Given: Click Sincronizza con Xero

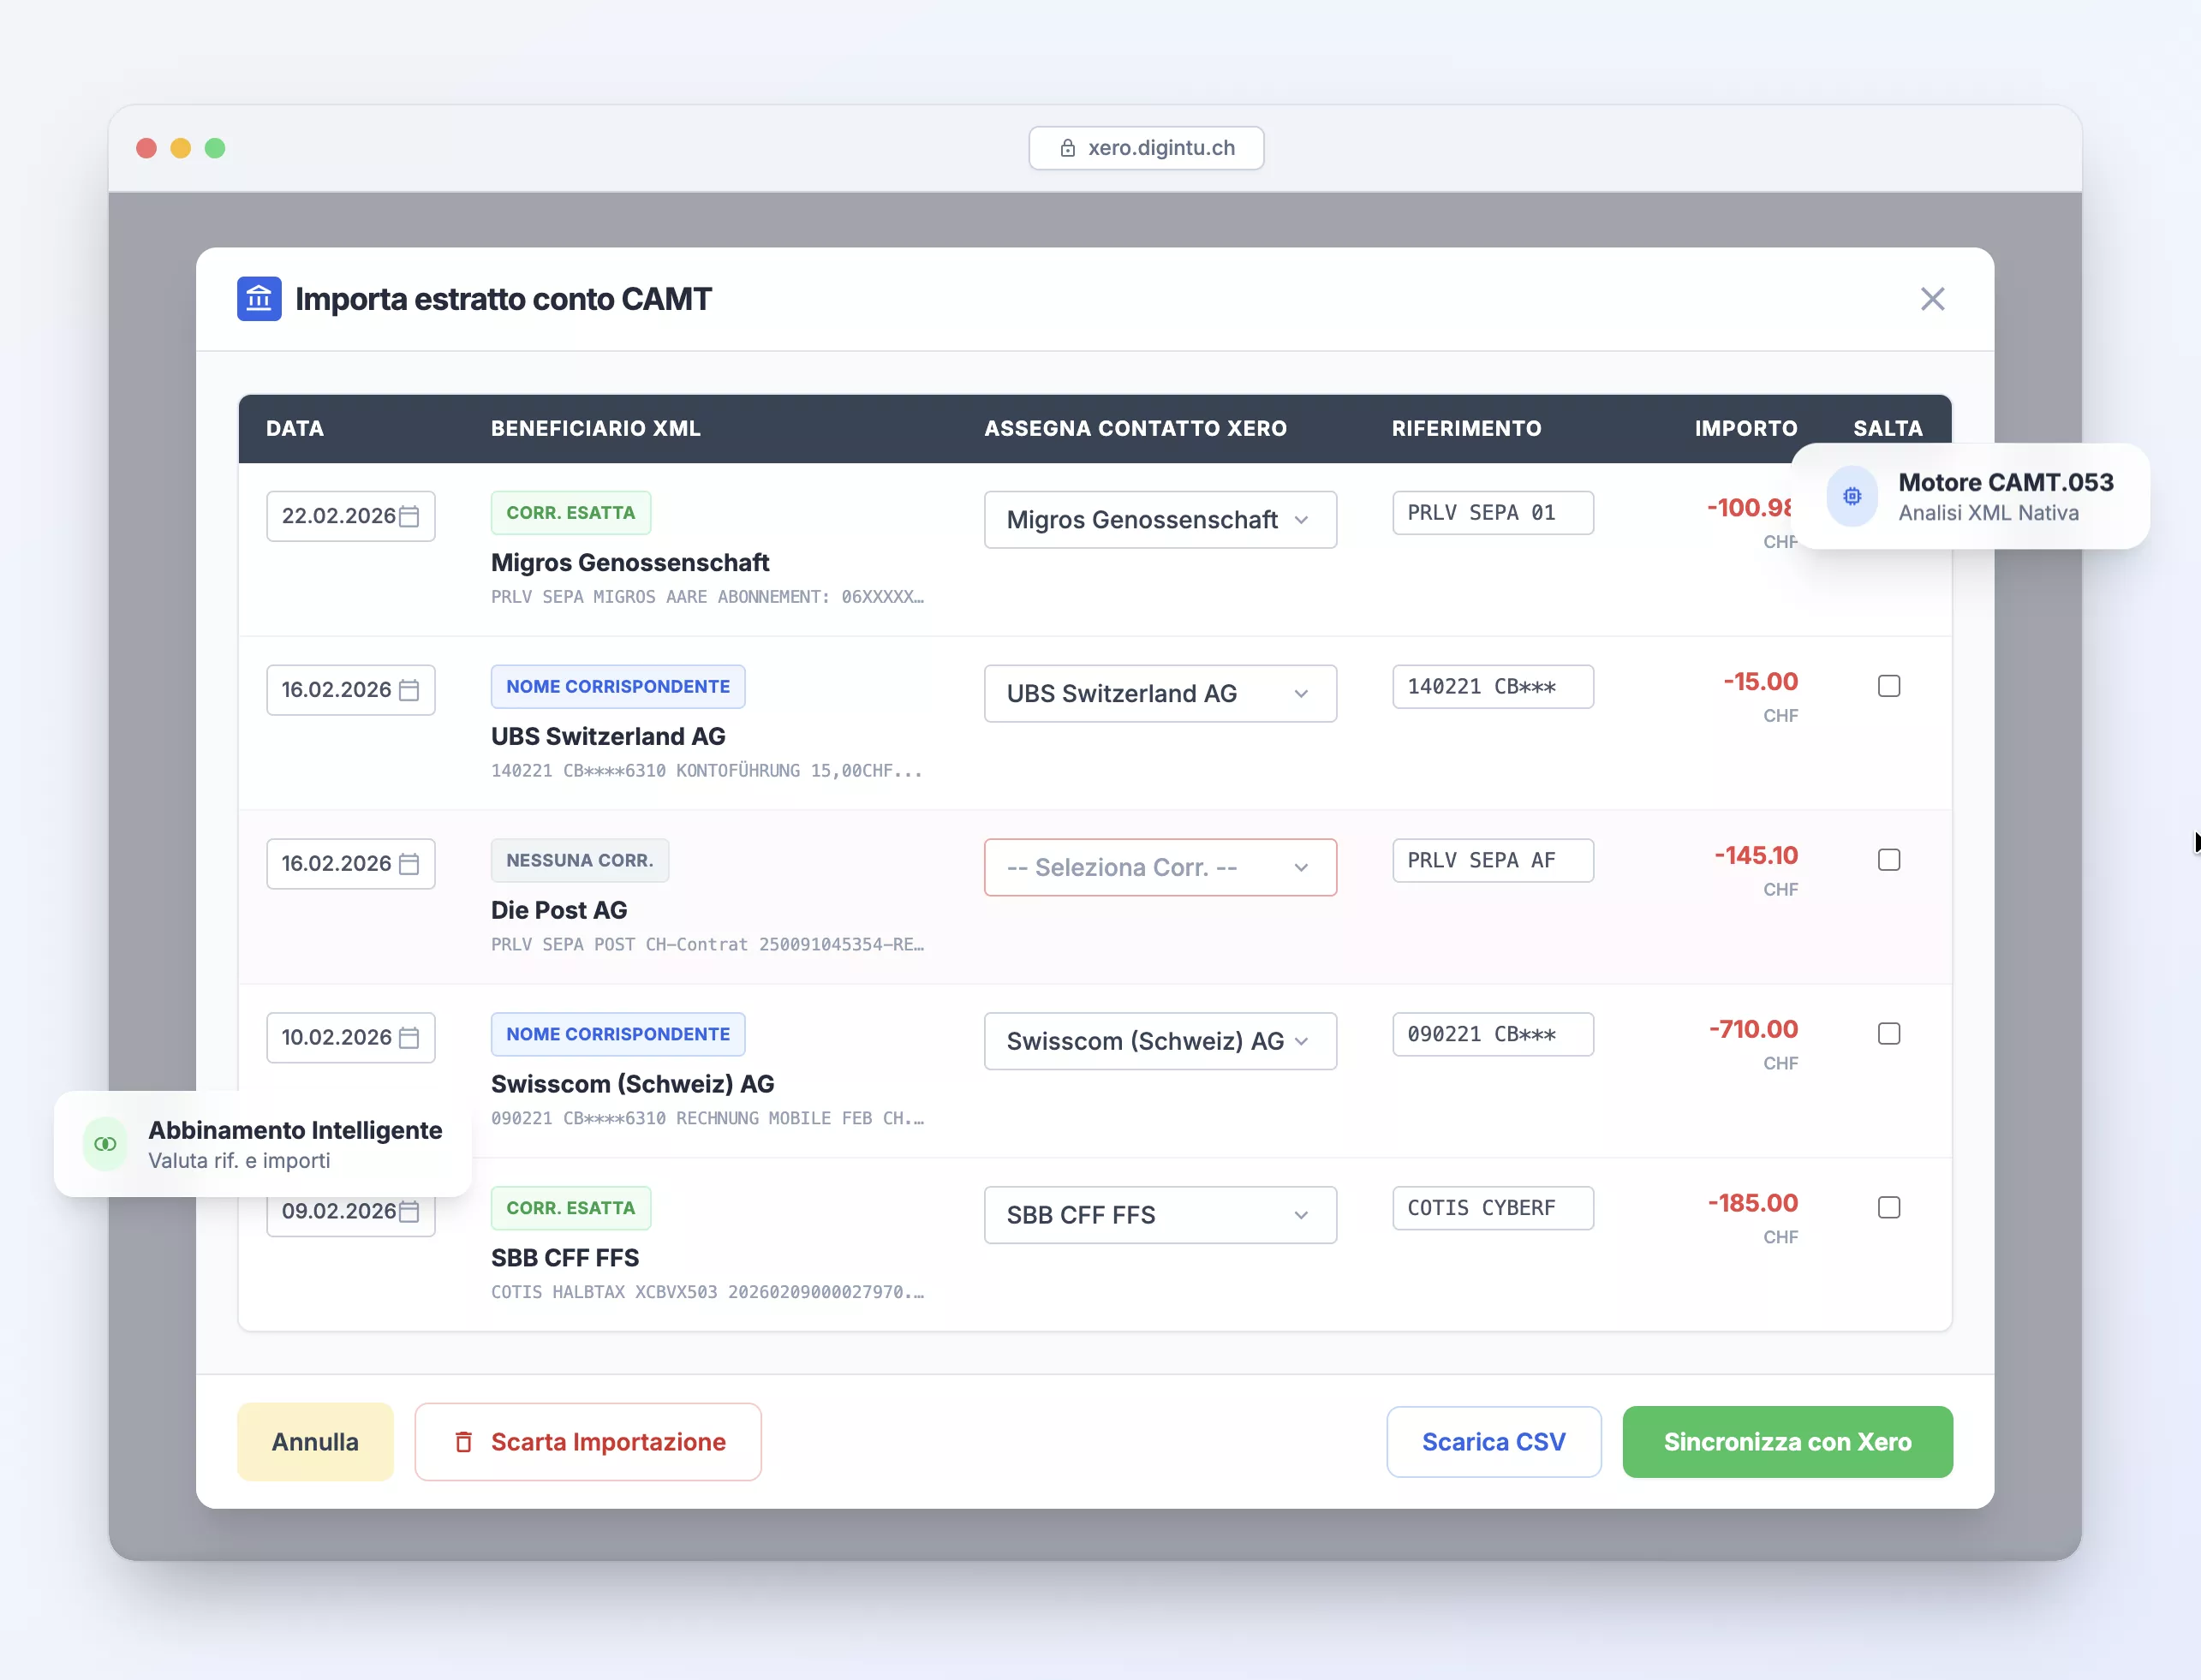Looking at the screenshot, I should click(1787, 1442).
